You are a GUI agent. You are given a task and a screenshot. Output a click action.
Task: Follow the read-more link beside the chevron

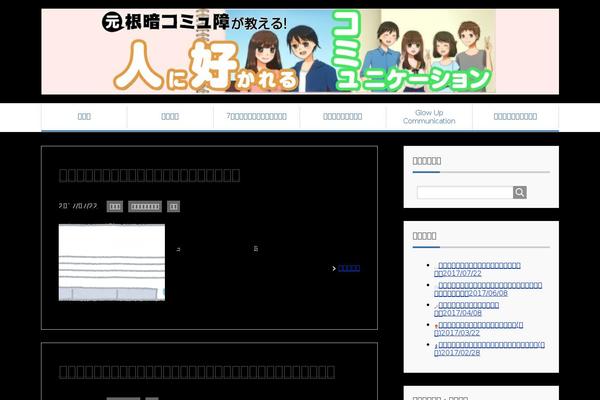(x=349, y=268)
